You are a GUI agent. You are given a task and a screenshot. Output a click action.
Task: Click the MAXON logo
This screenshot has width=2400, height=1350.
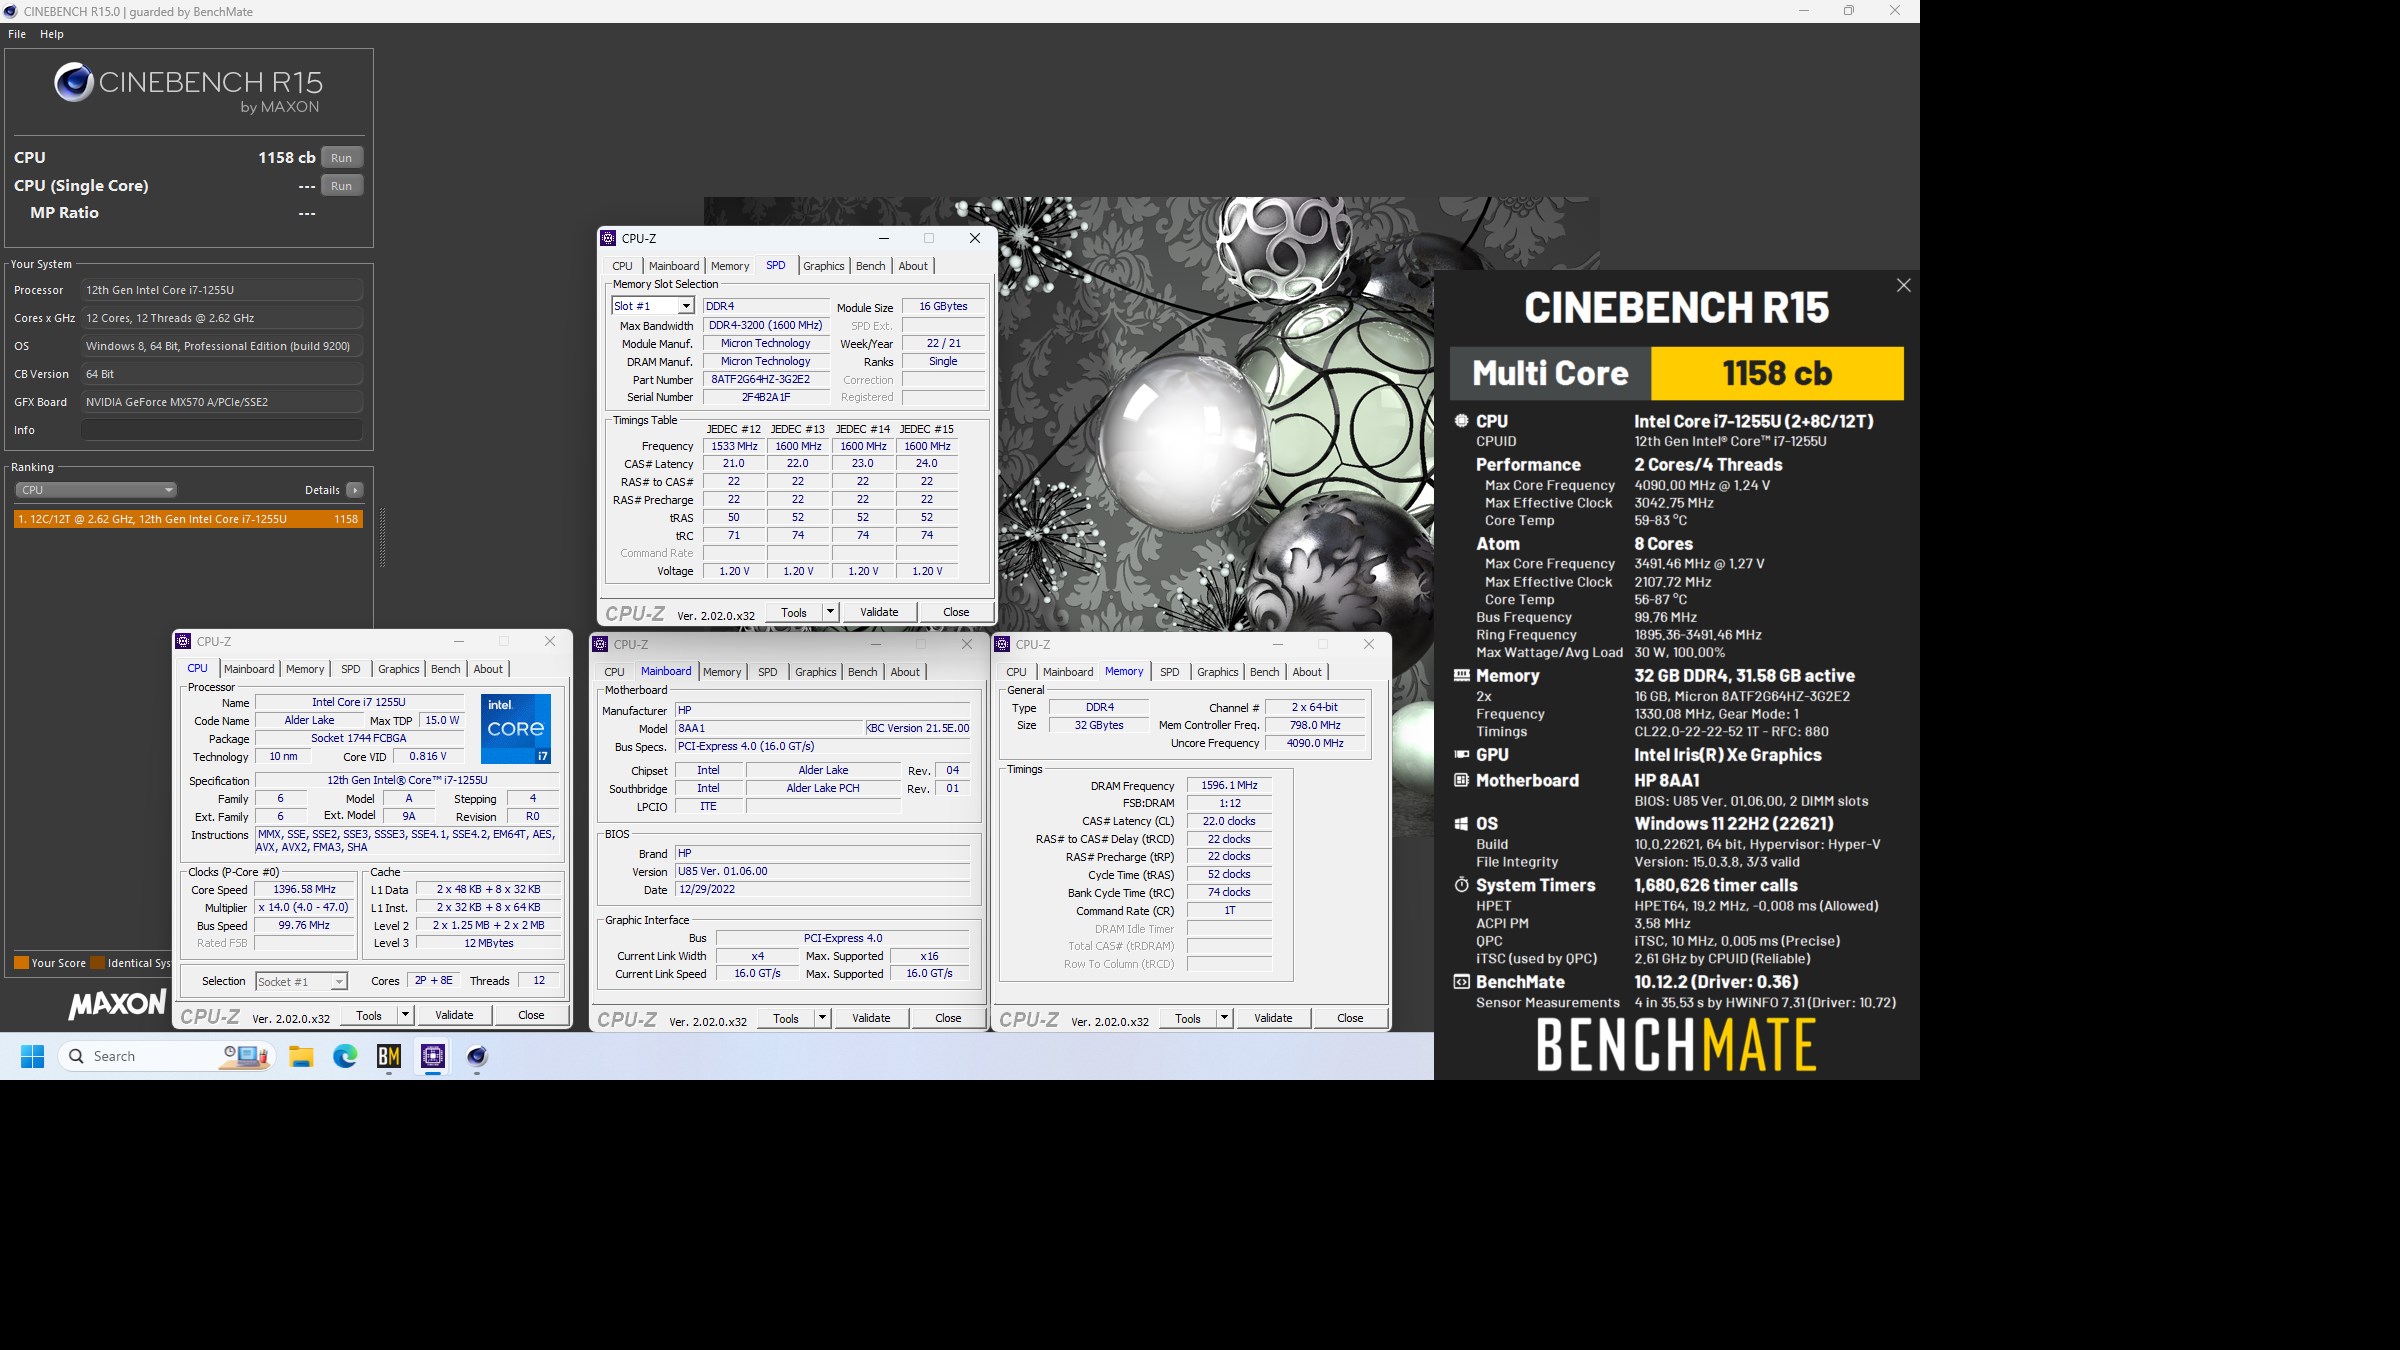pos(117,1004)
